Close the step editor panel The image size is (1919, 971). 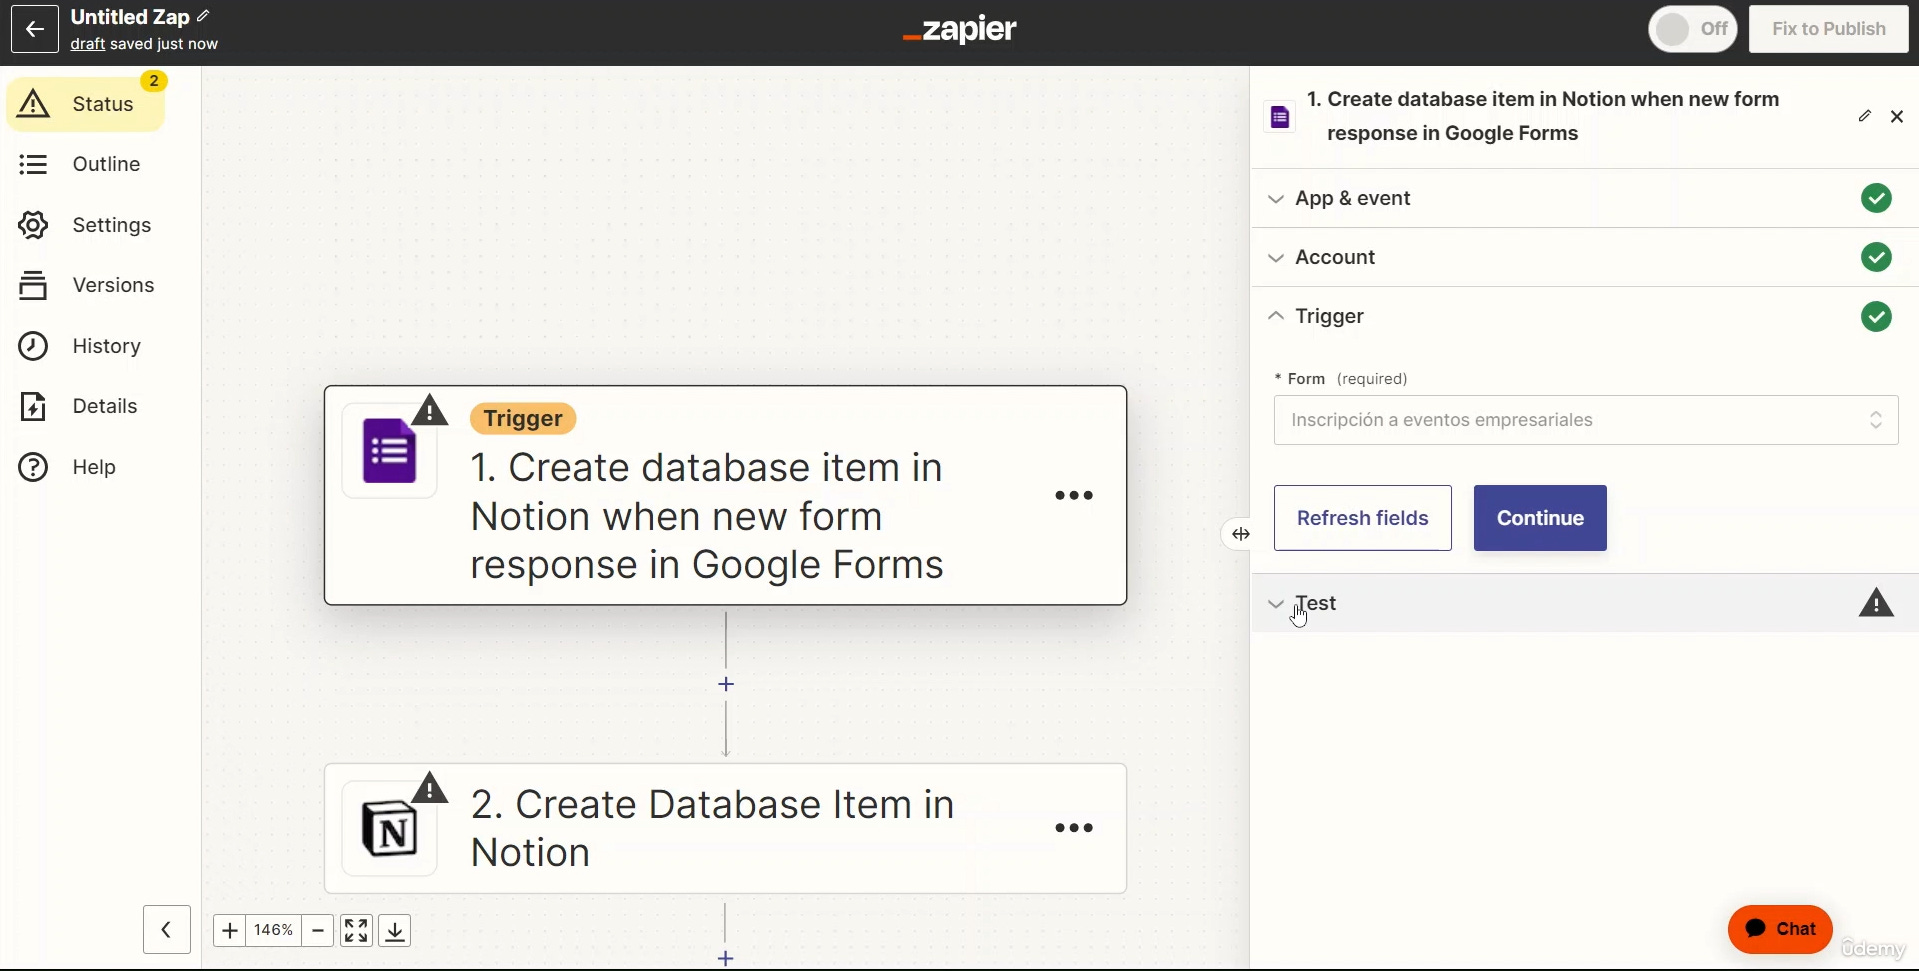pyautogui.click(x=1897, y=117)
